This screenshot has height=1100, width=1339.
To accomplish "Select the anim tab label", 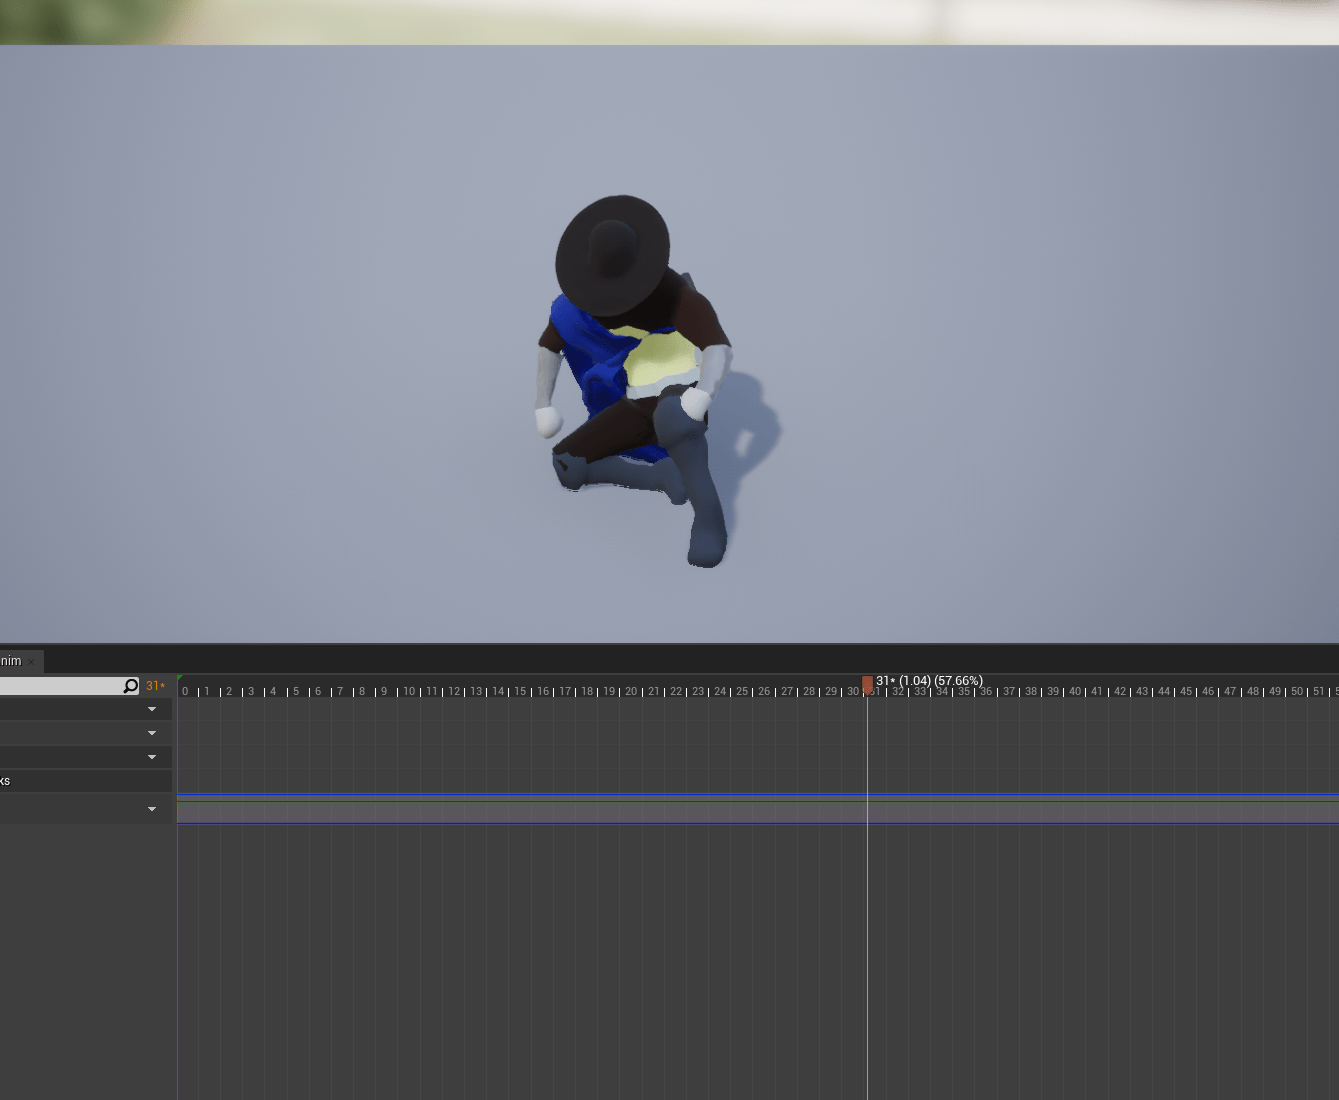I will point(11,661).
